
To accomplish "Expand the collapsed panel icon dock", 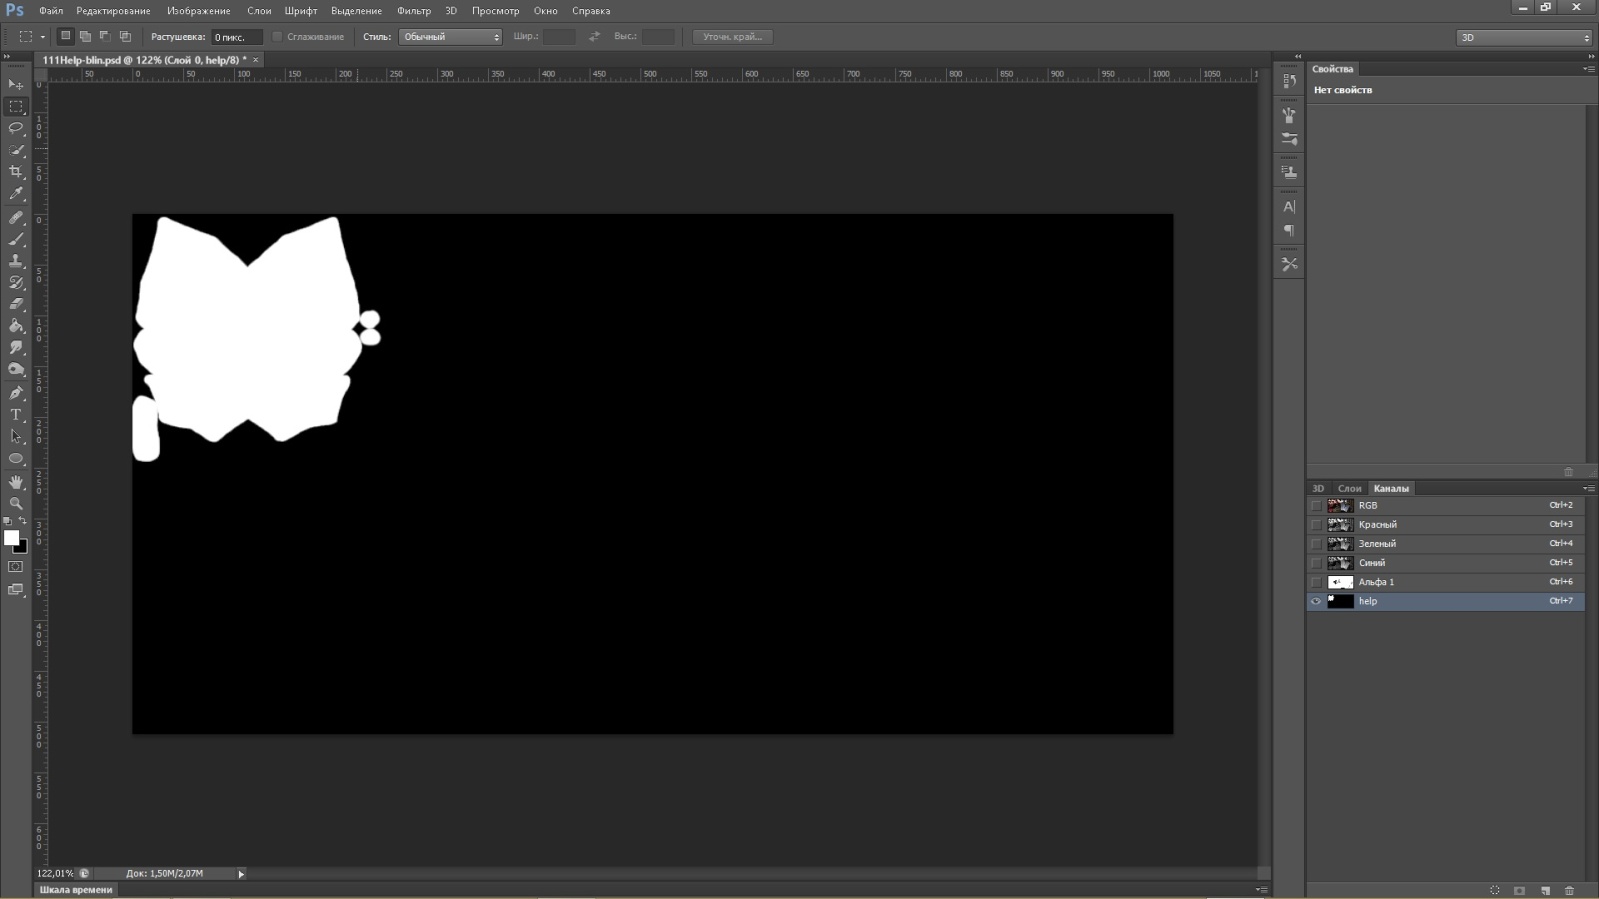I will 1297,56.
